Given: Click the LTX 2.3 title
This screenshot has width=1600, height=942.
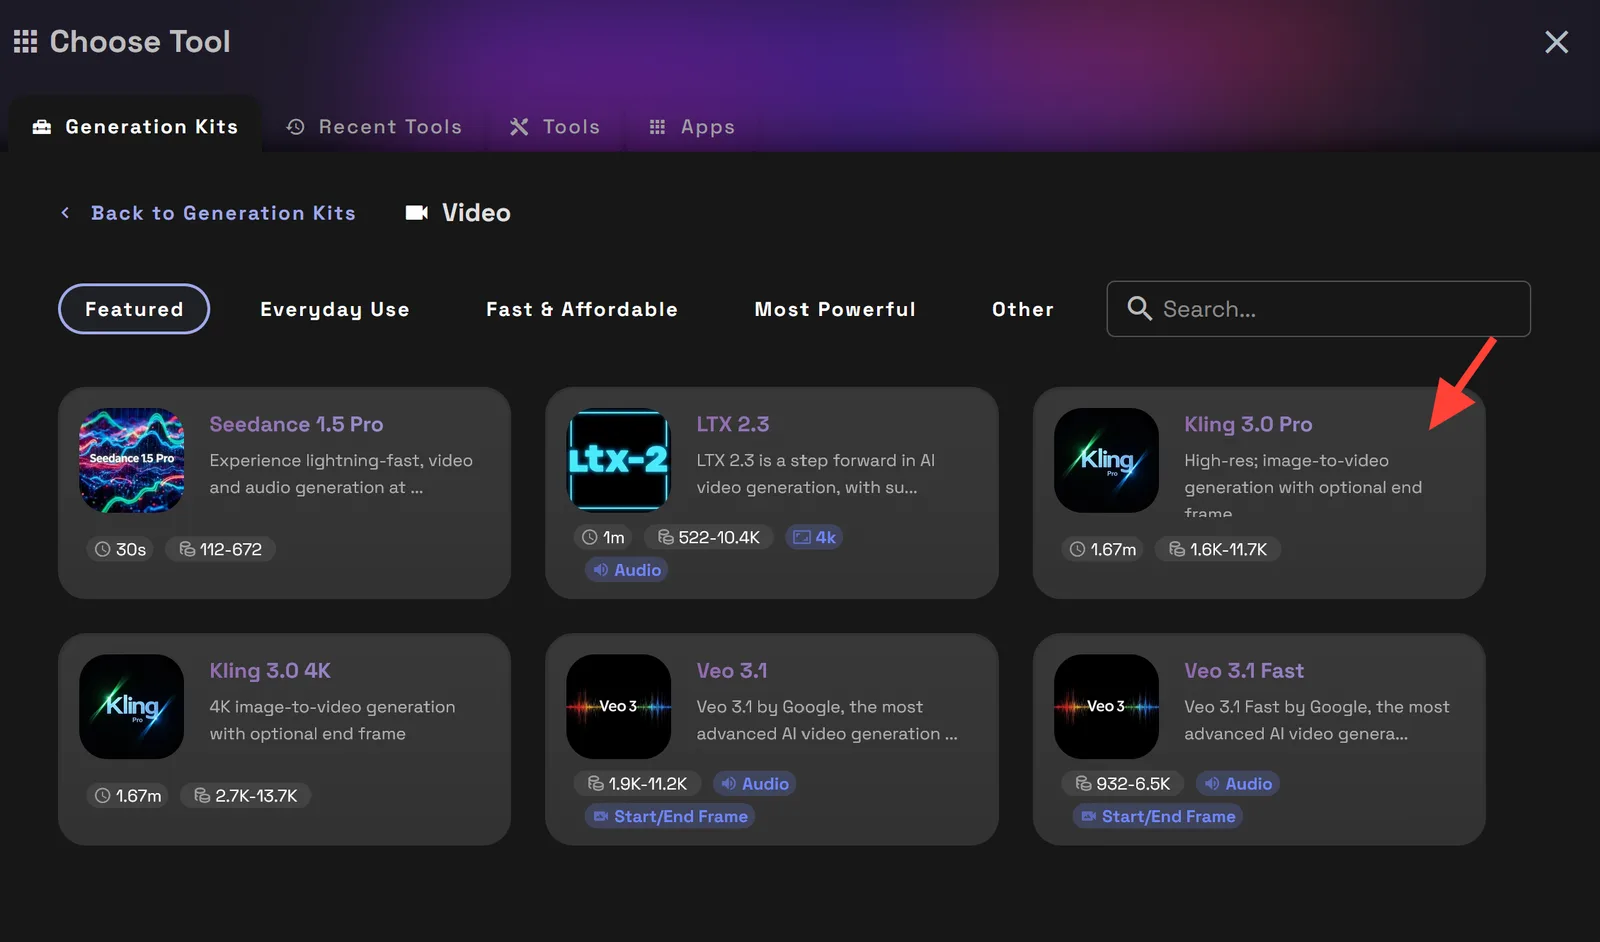Looking at the screenshot, I should click(x=733, y=424).
